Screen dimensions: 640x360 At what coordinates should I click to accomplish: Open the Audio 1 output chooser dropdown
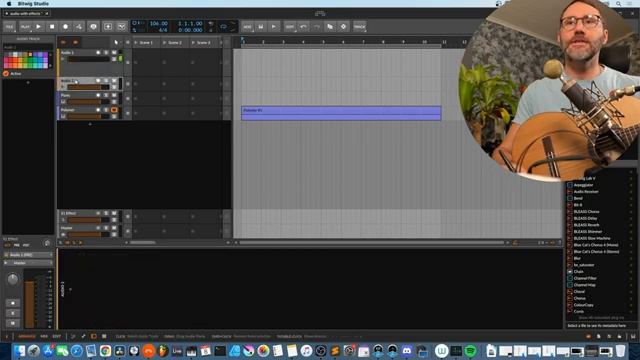(x=28, y=255)
